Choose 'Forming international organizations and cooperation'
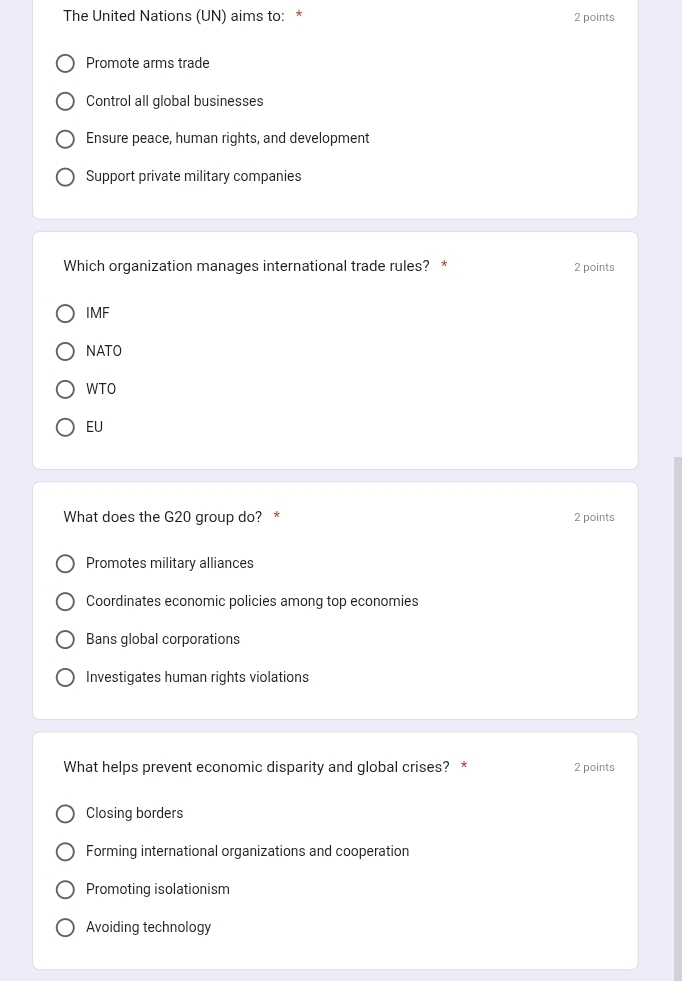This screenshot has height=981, width=682. [x=65, y=851]
